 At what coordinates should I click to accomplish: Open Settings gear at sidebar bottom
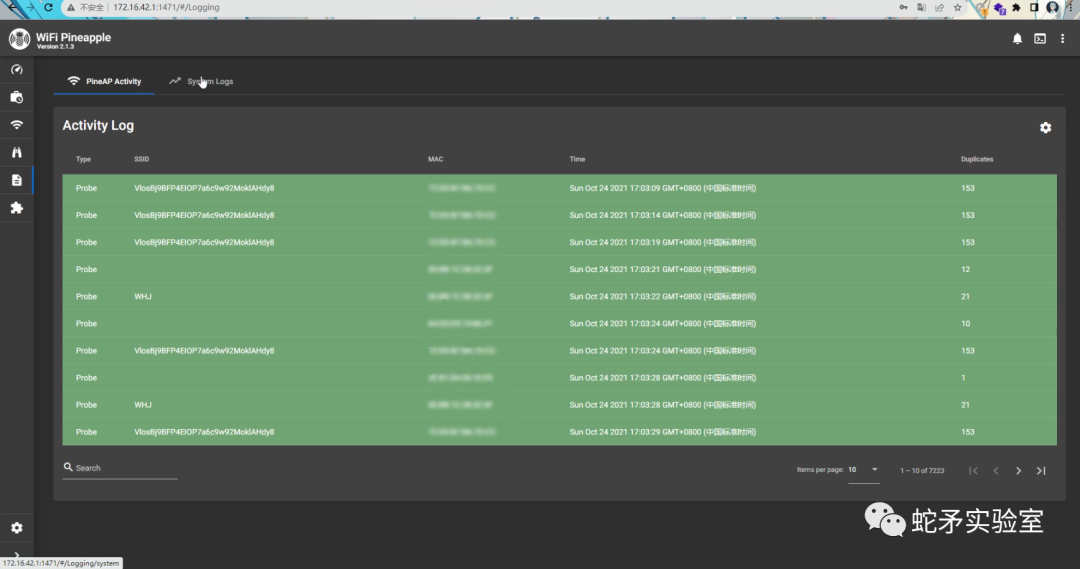(17, 528)
